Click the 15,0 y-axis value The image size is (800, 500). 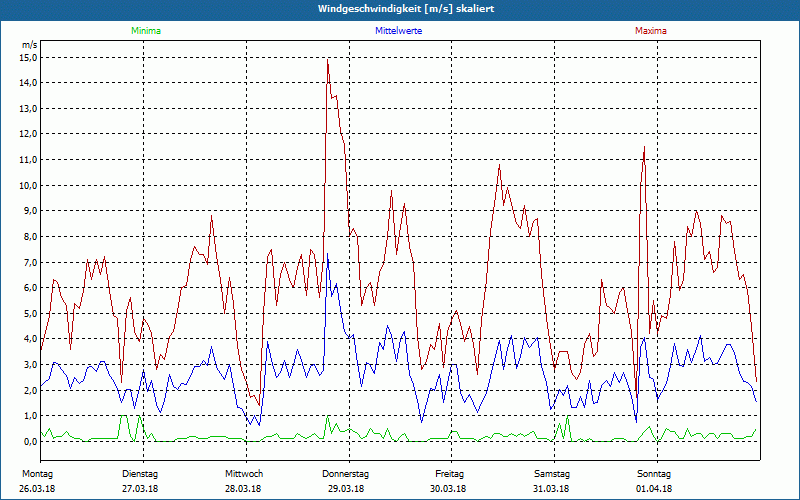29,58
